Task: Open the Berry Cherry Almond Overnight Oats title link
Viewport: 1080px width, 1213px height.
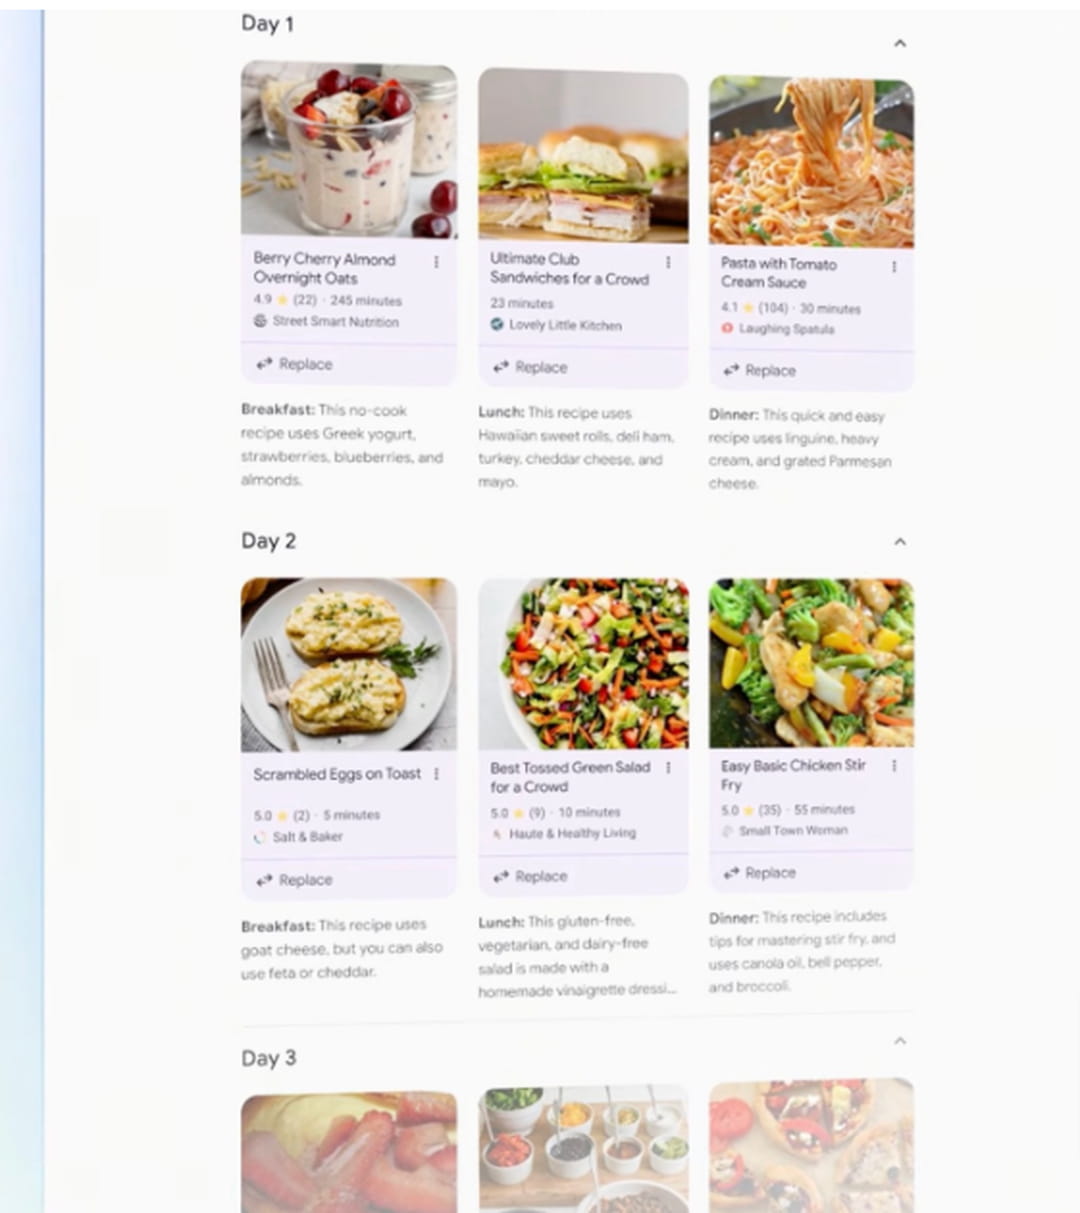Action: coord(324,268)
